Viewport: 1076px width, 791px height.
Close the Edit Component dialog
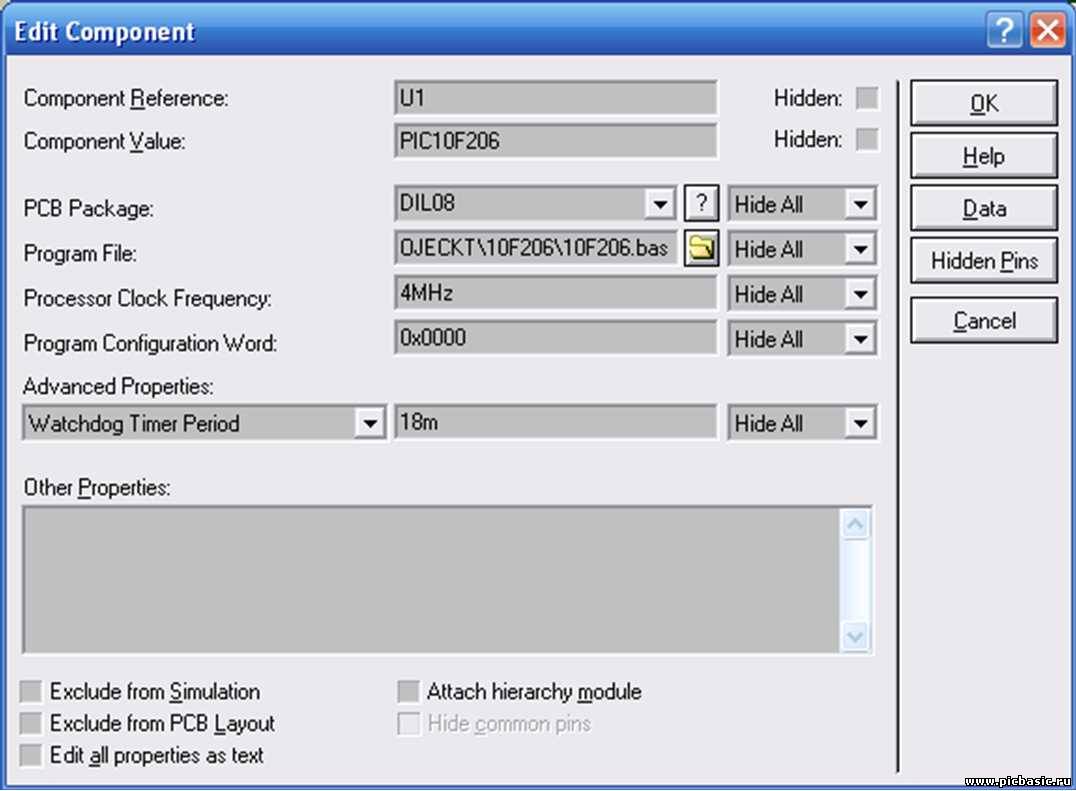click(1048, 30)
